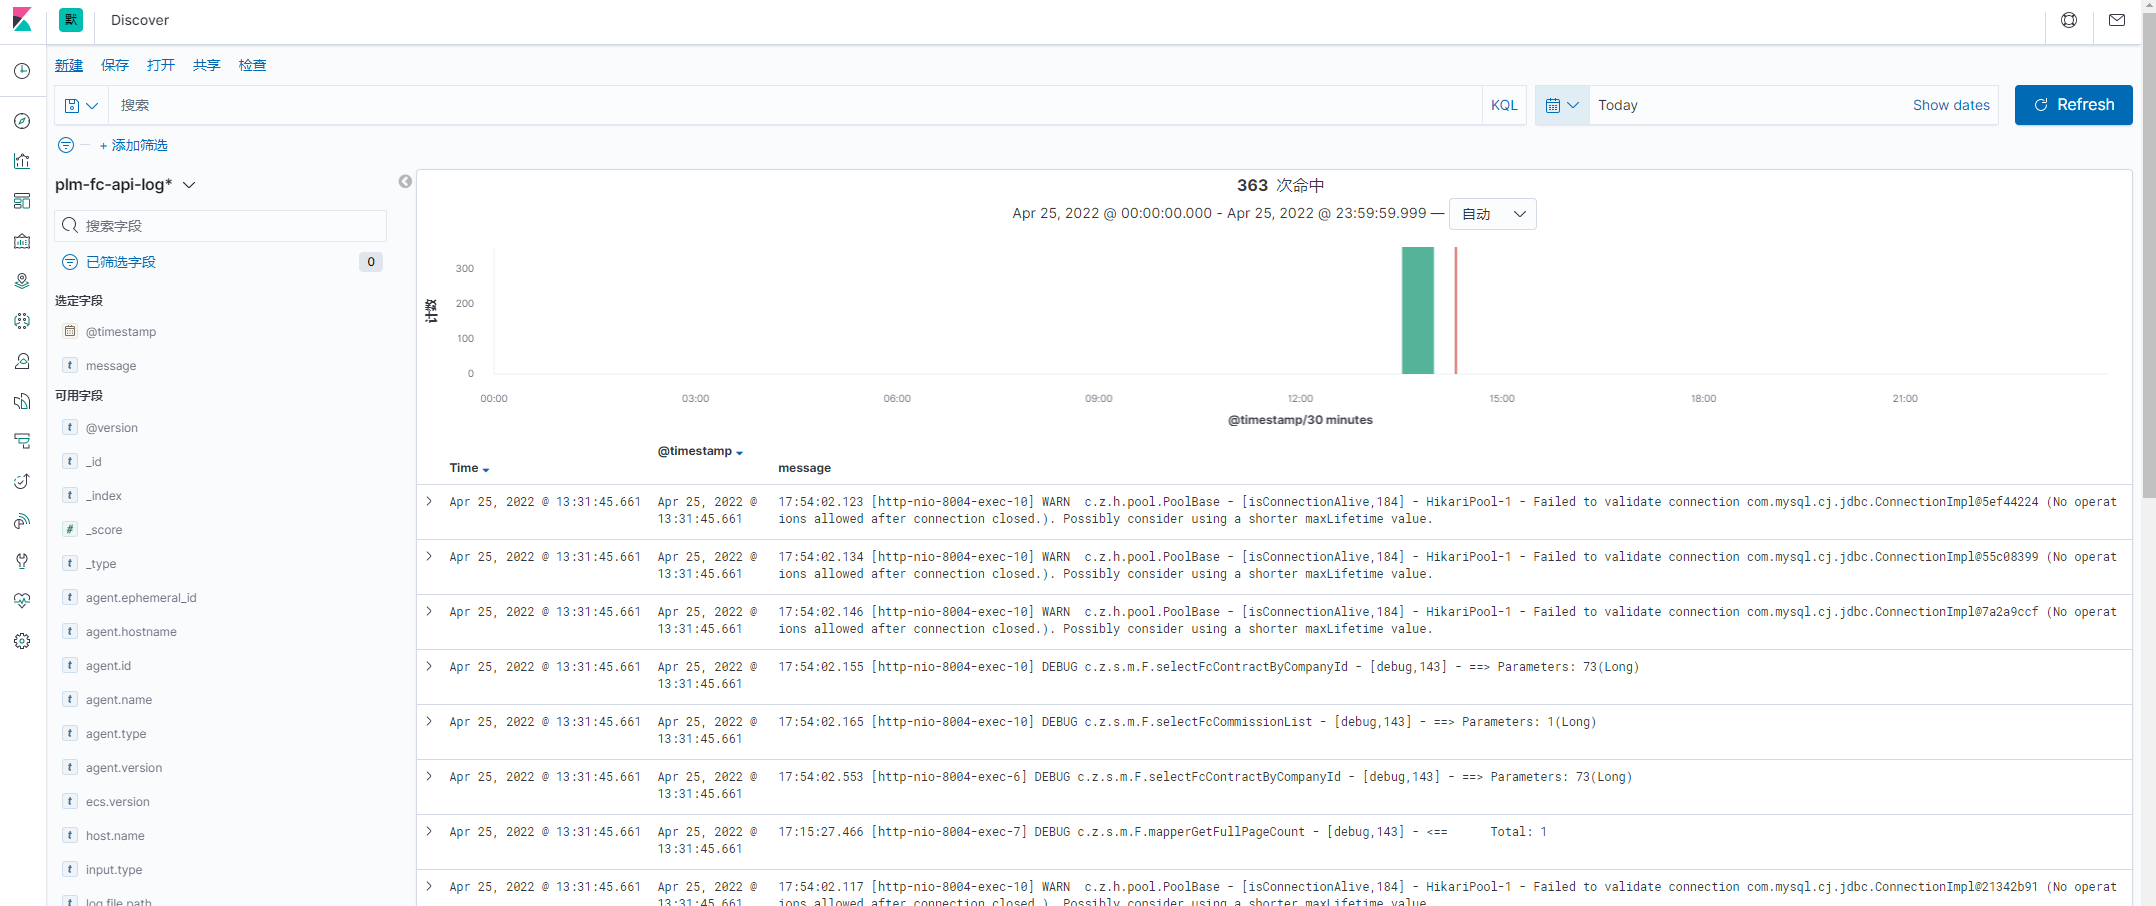
Task: Select agent.hostname field in list
Action: (x=131, y=632)
